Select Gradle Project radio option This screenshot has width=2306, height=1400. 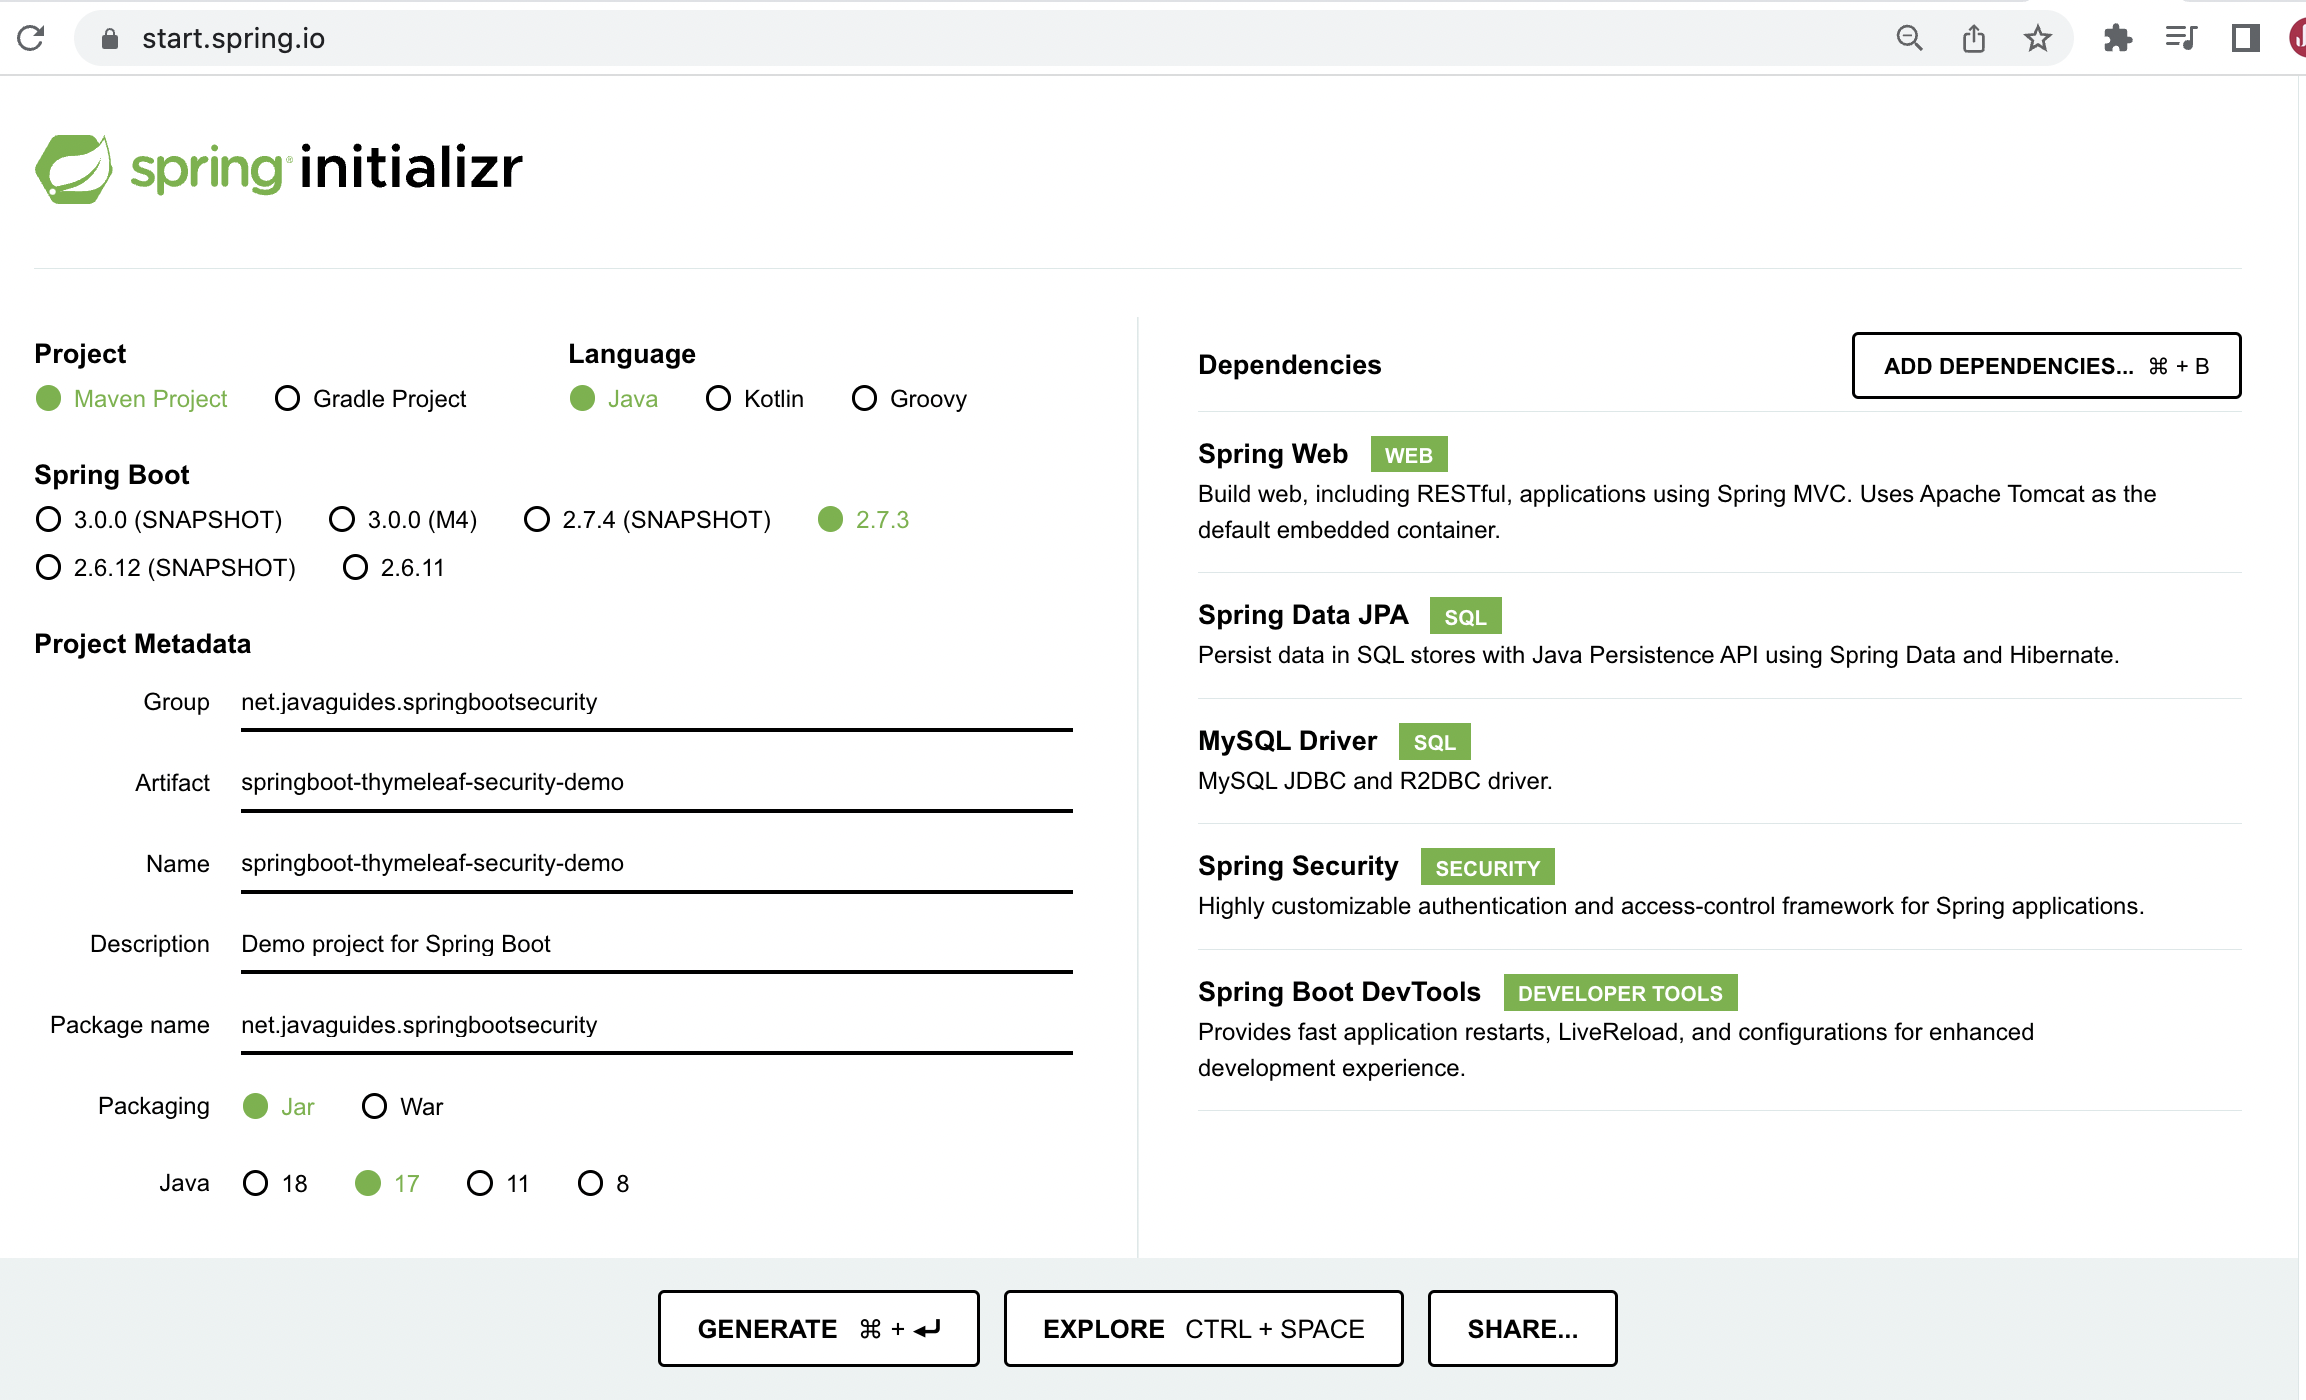370,399
